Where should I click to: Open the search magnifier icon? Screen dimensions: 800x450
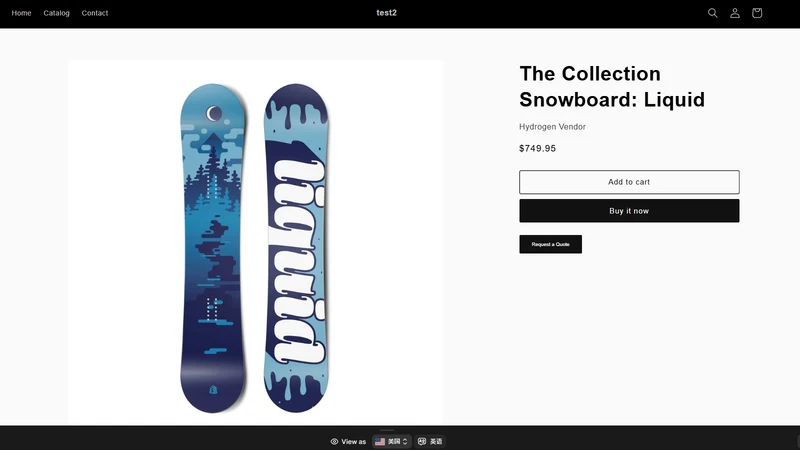tap(713, 13)
